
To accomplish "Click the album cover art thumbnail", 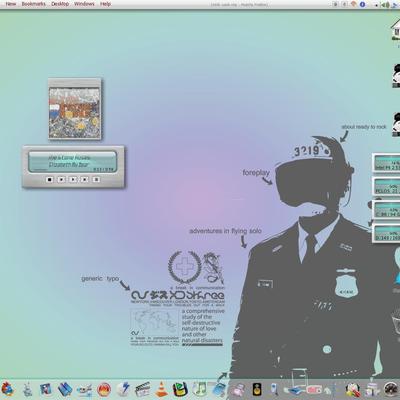I will tap(74, 113).
